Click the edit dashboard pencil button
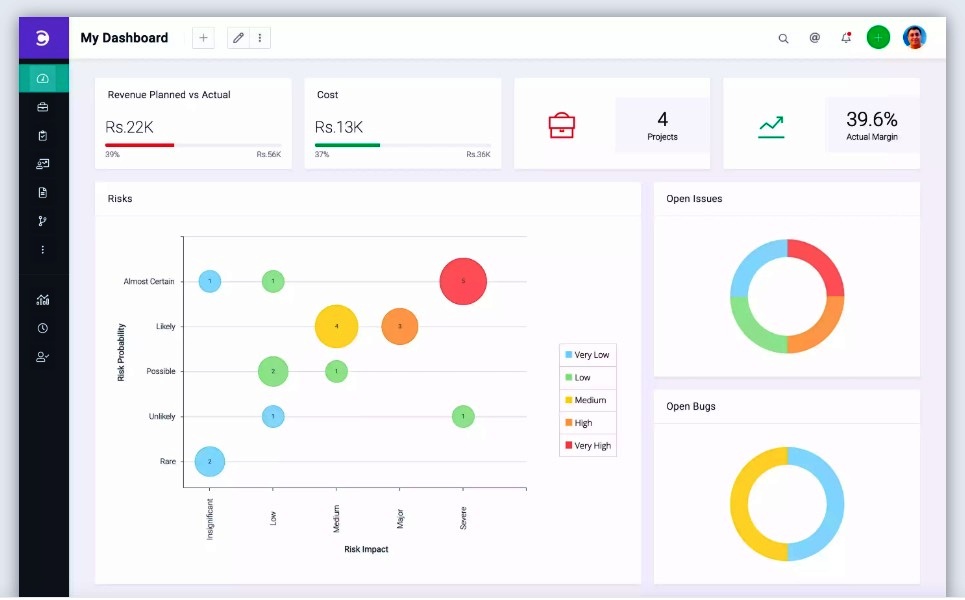 click(x=238, y=38)
